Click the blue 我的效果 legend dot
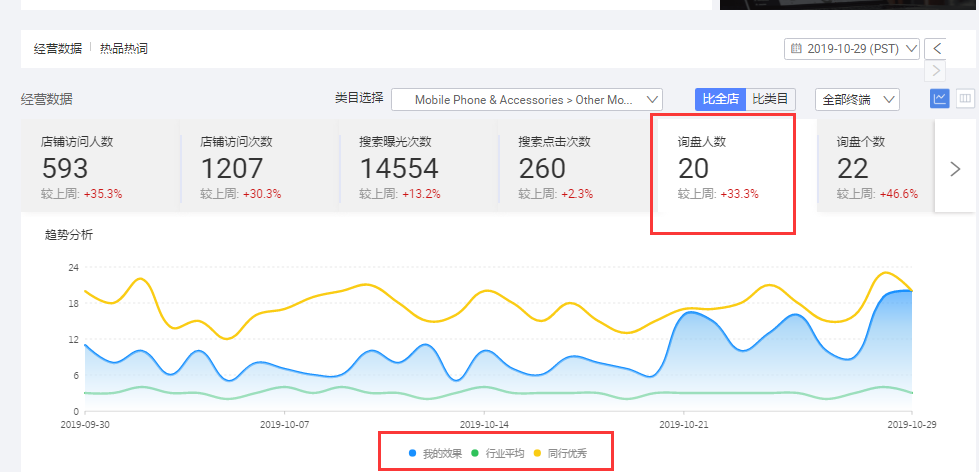979x472 pixels. [x=413, y=454]
